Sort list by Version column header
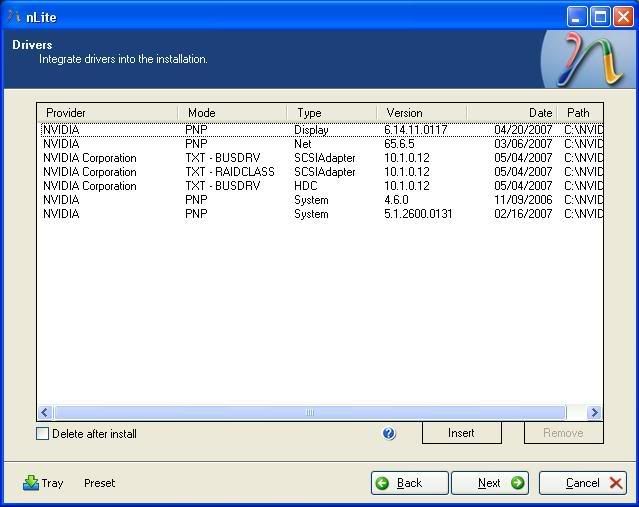 click(420, 113)
